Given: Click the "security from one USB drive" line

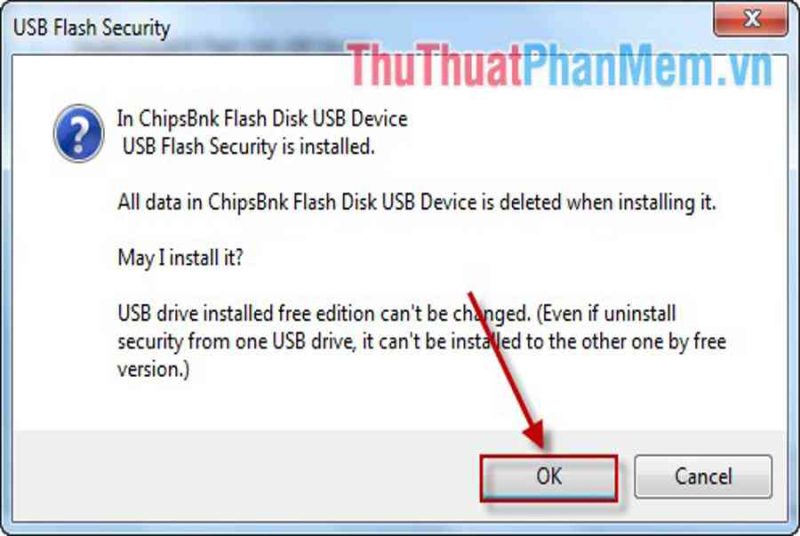Looking at the screenshot, I should click(x=421, y=341).
